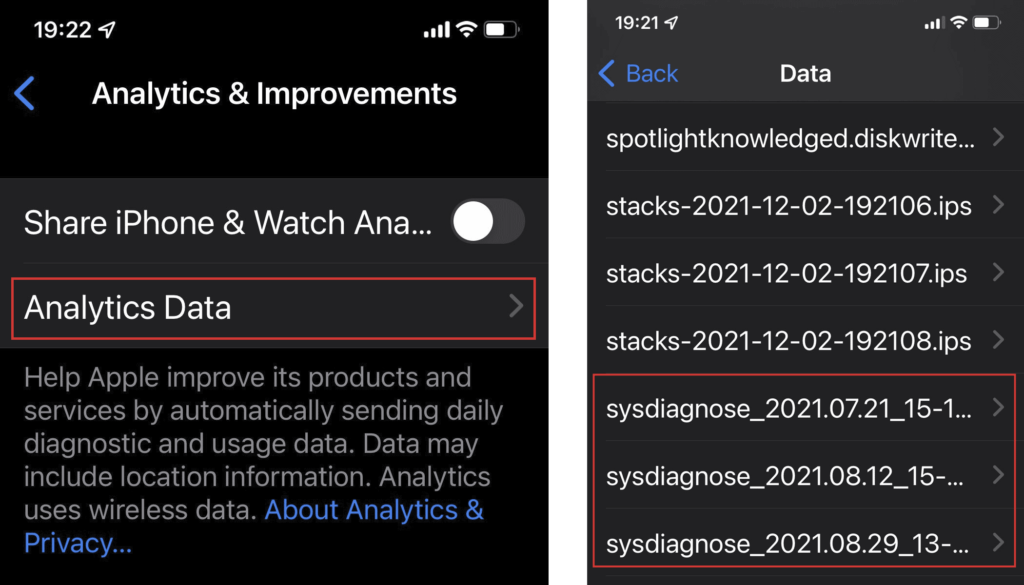The width and height of the screenshot is (1024, 585).
Task: Go back from the Data screen
Action: 638,73
